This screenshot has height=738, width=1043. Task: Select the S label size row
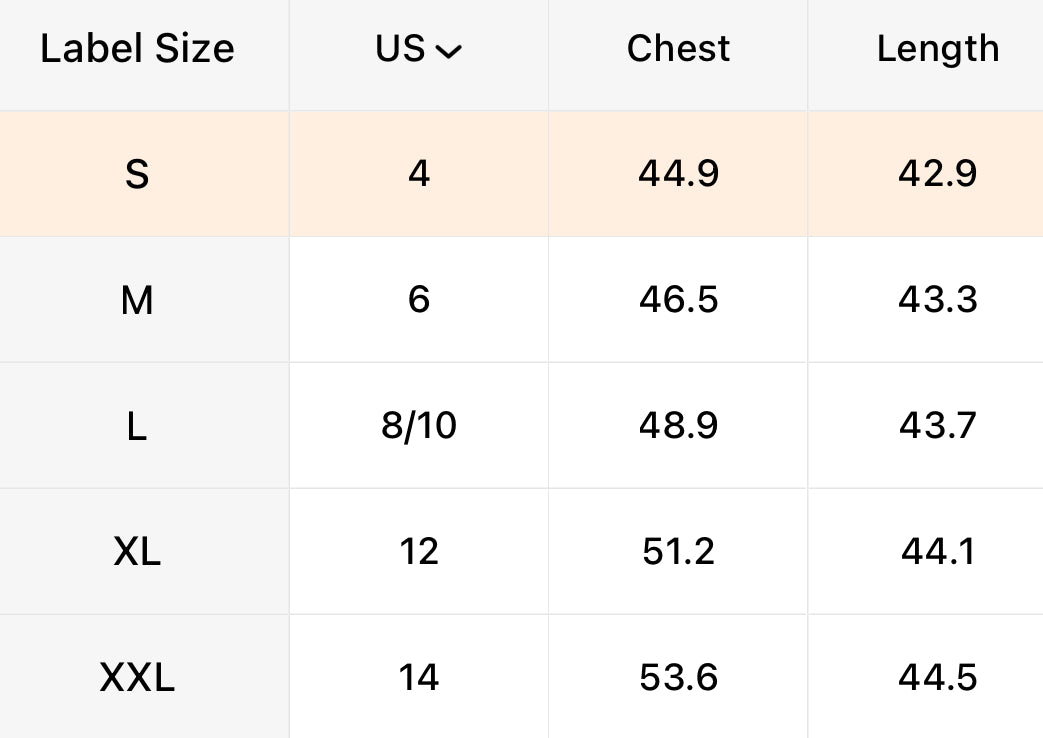137,174
